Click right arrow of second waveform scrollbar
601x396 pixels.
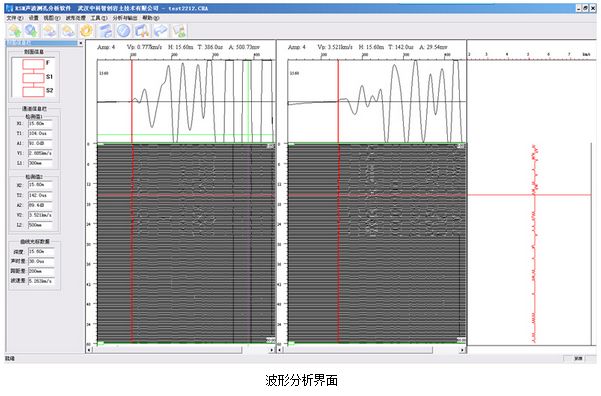point(463,350)
